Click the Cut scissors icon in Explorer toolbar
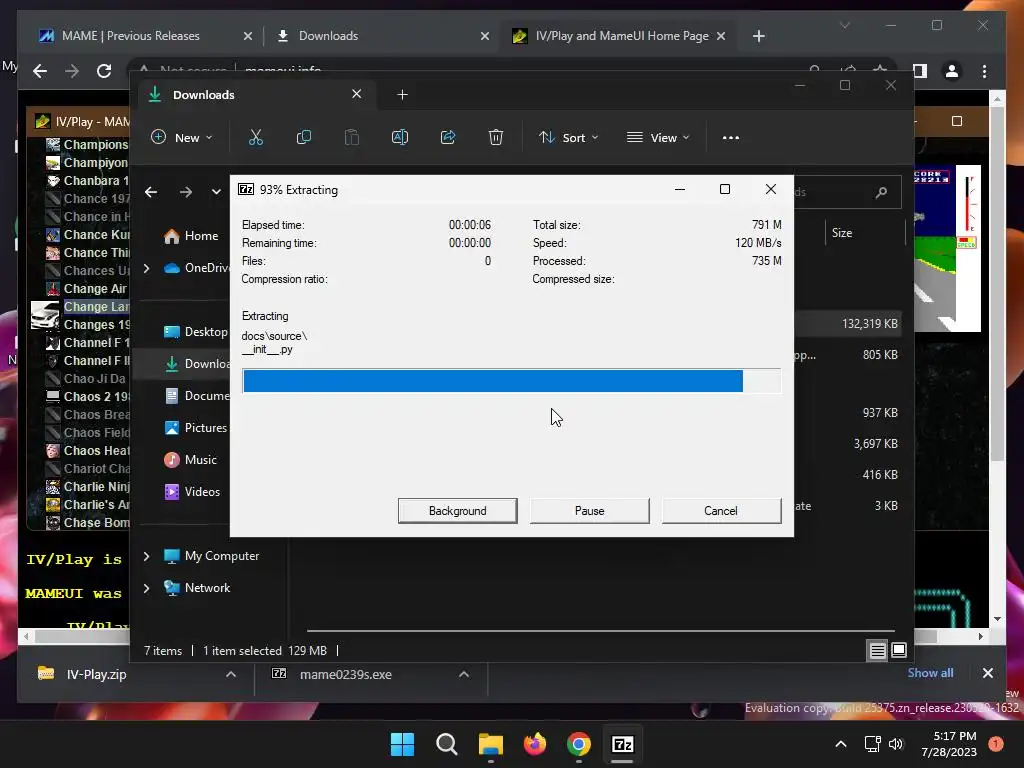The image size is (1024, 768). 255,137
